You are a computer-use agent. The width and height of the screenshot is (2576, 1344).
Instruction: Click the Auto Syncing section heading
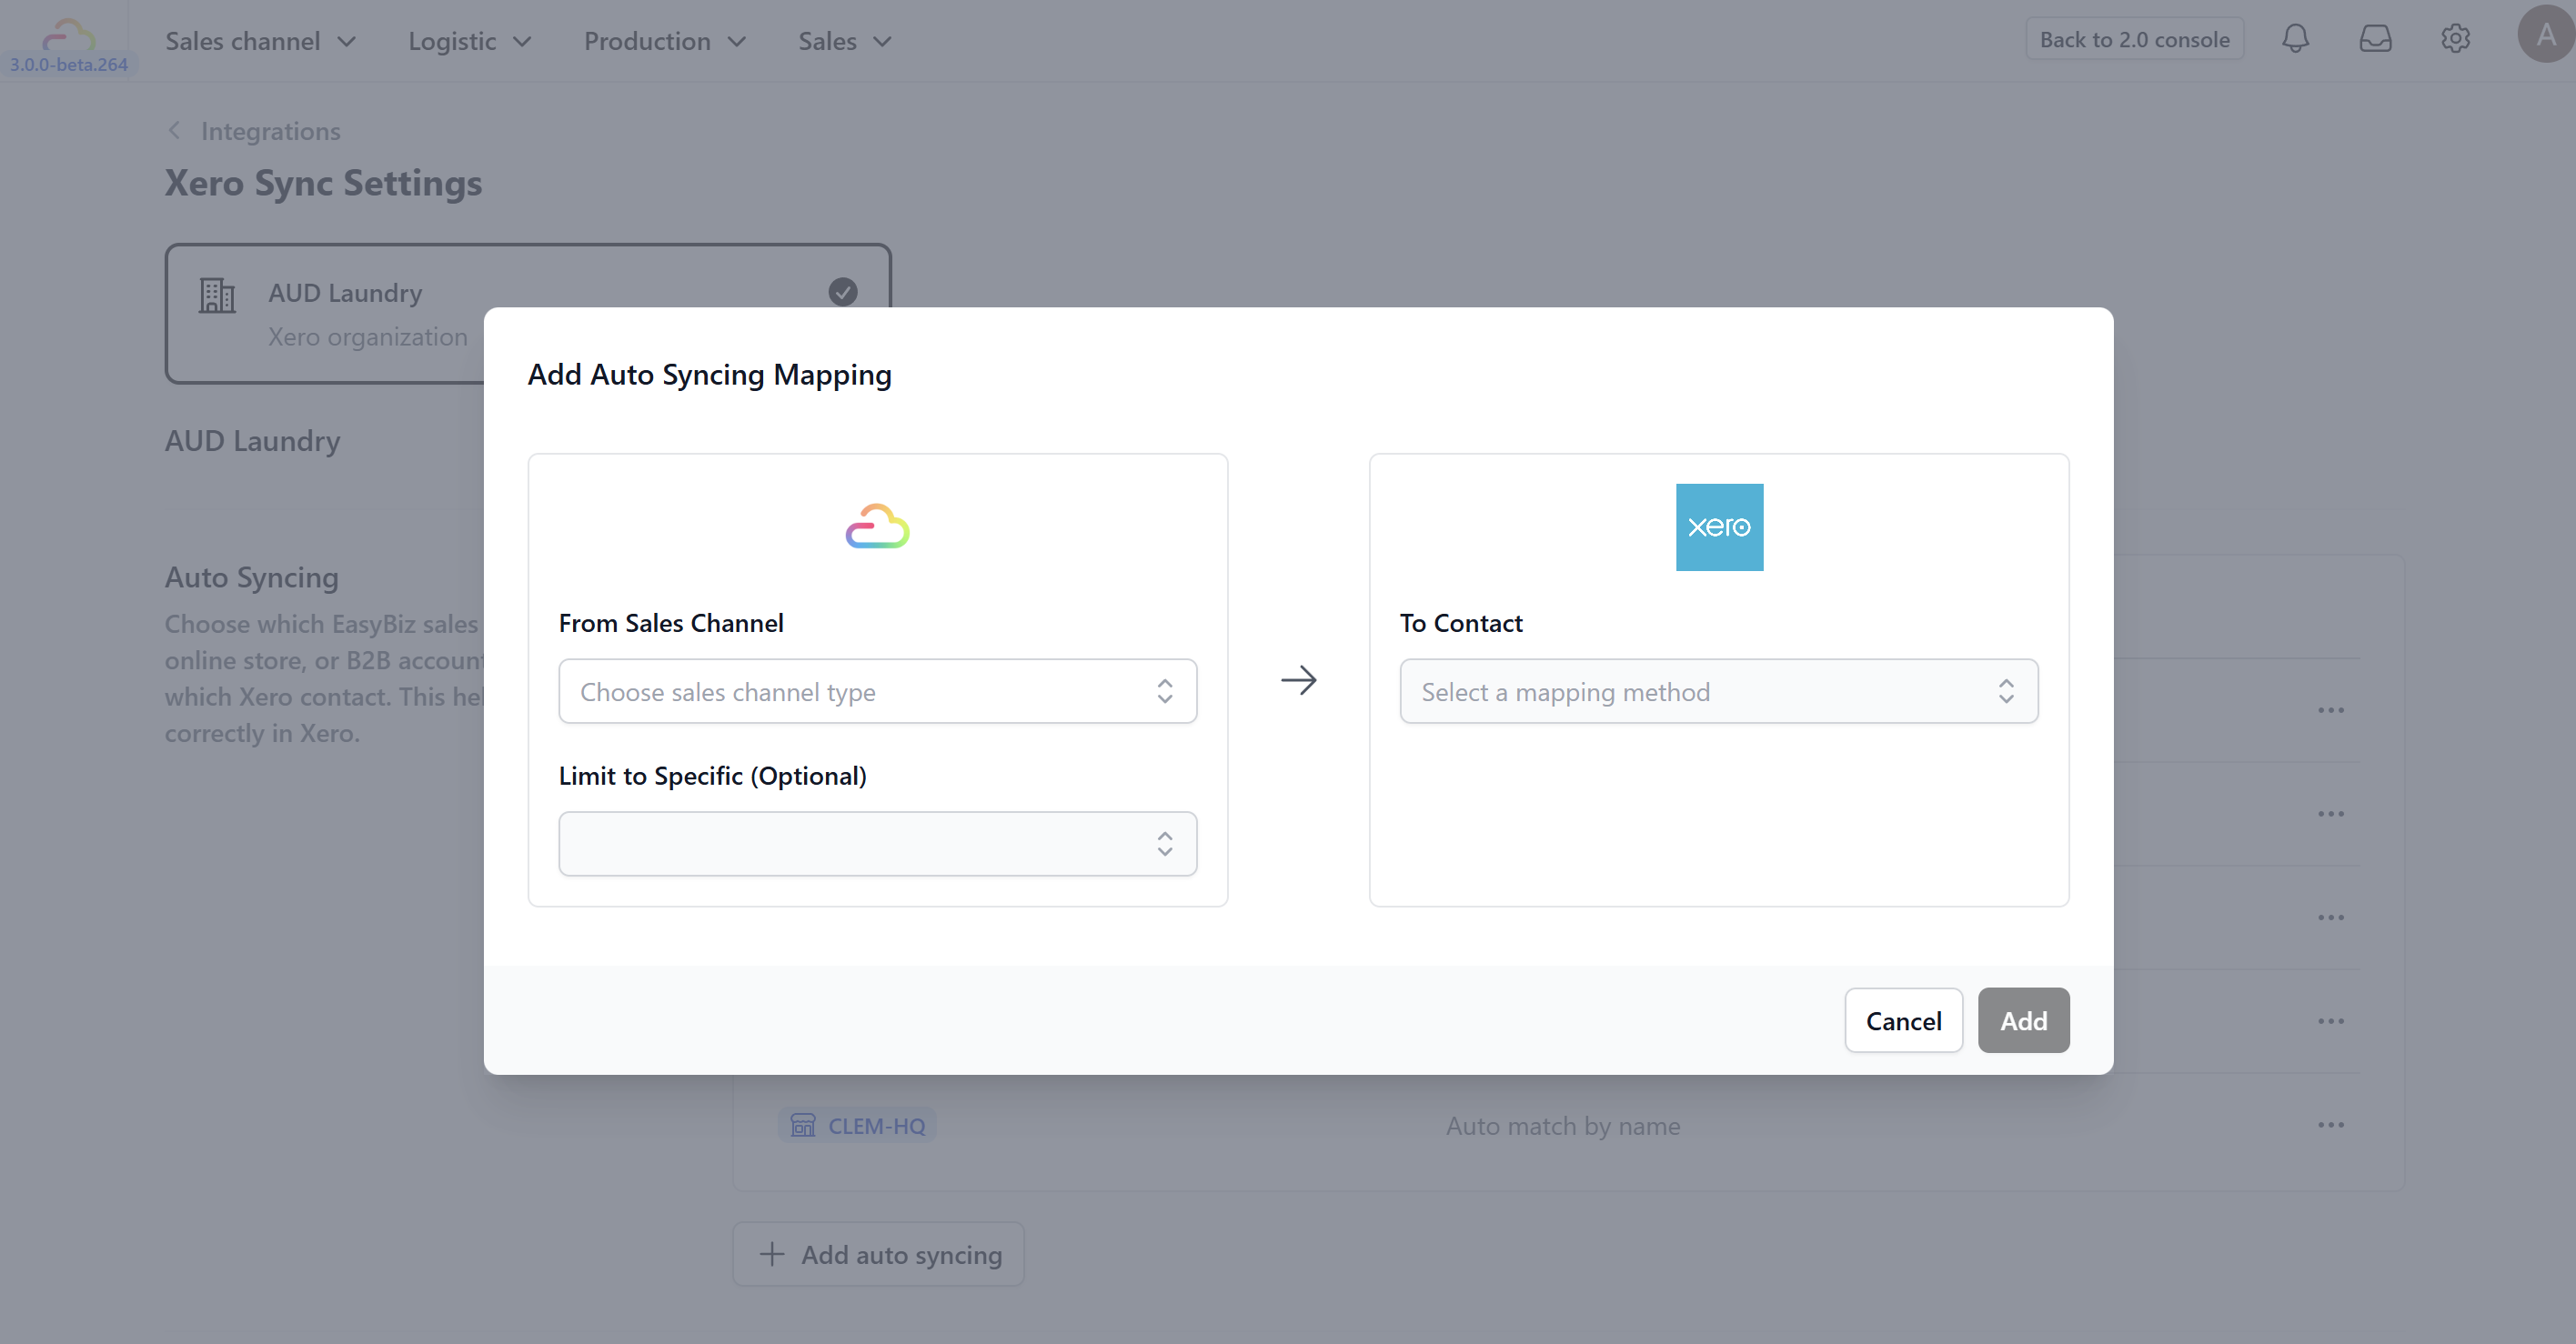coord(251,577)
